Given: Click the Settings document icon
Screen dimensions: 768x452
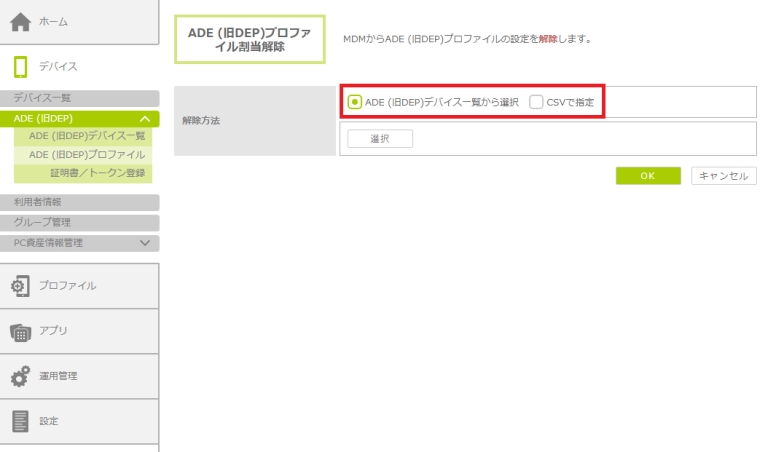Looking at the screenshot, I should pos(21,421).
